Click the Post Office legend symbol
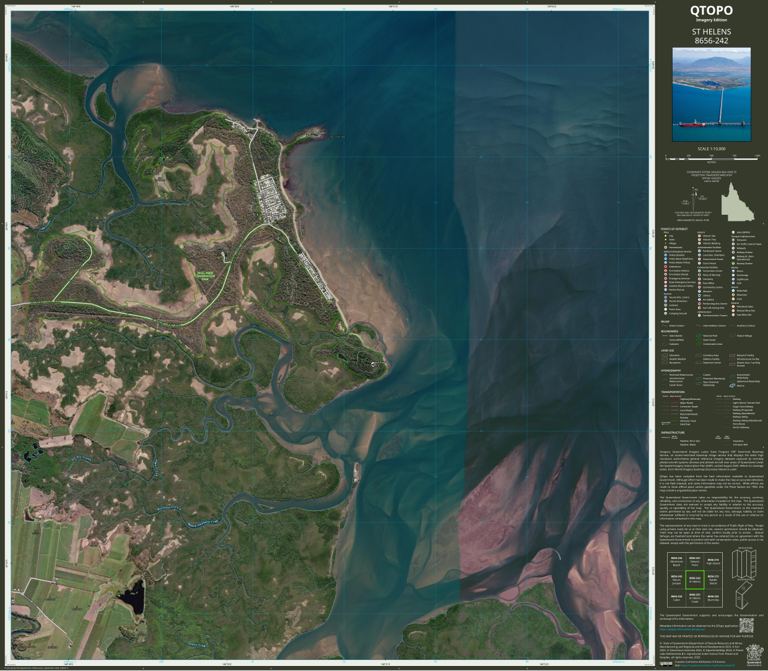Screen dimensions: 768x671 [699, 283]
